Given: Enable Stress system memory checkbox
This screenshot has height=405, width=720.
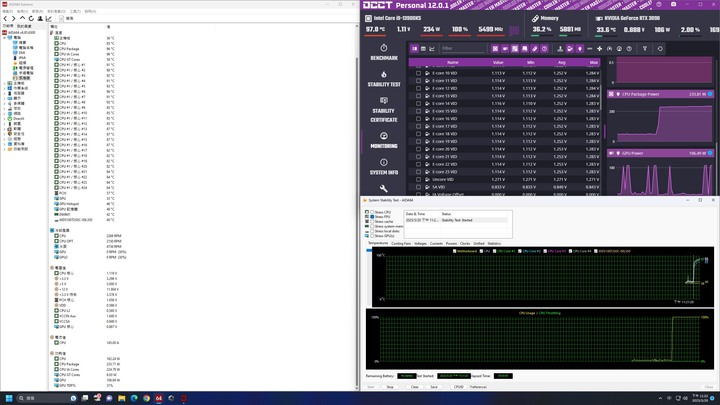Looking at the screenshot, I should click(x=372, y=226).
